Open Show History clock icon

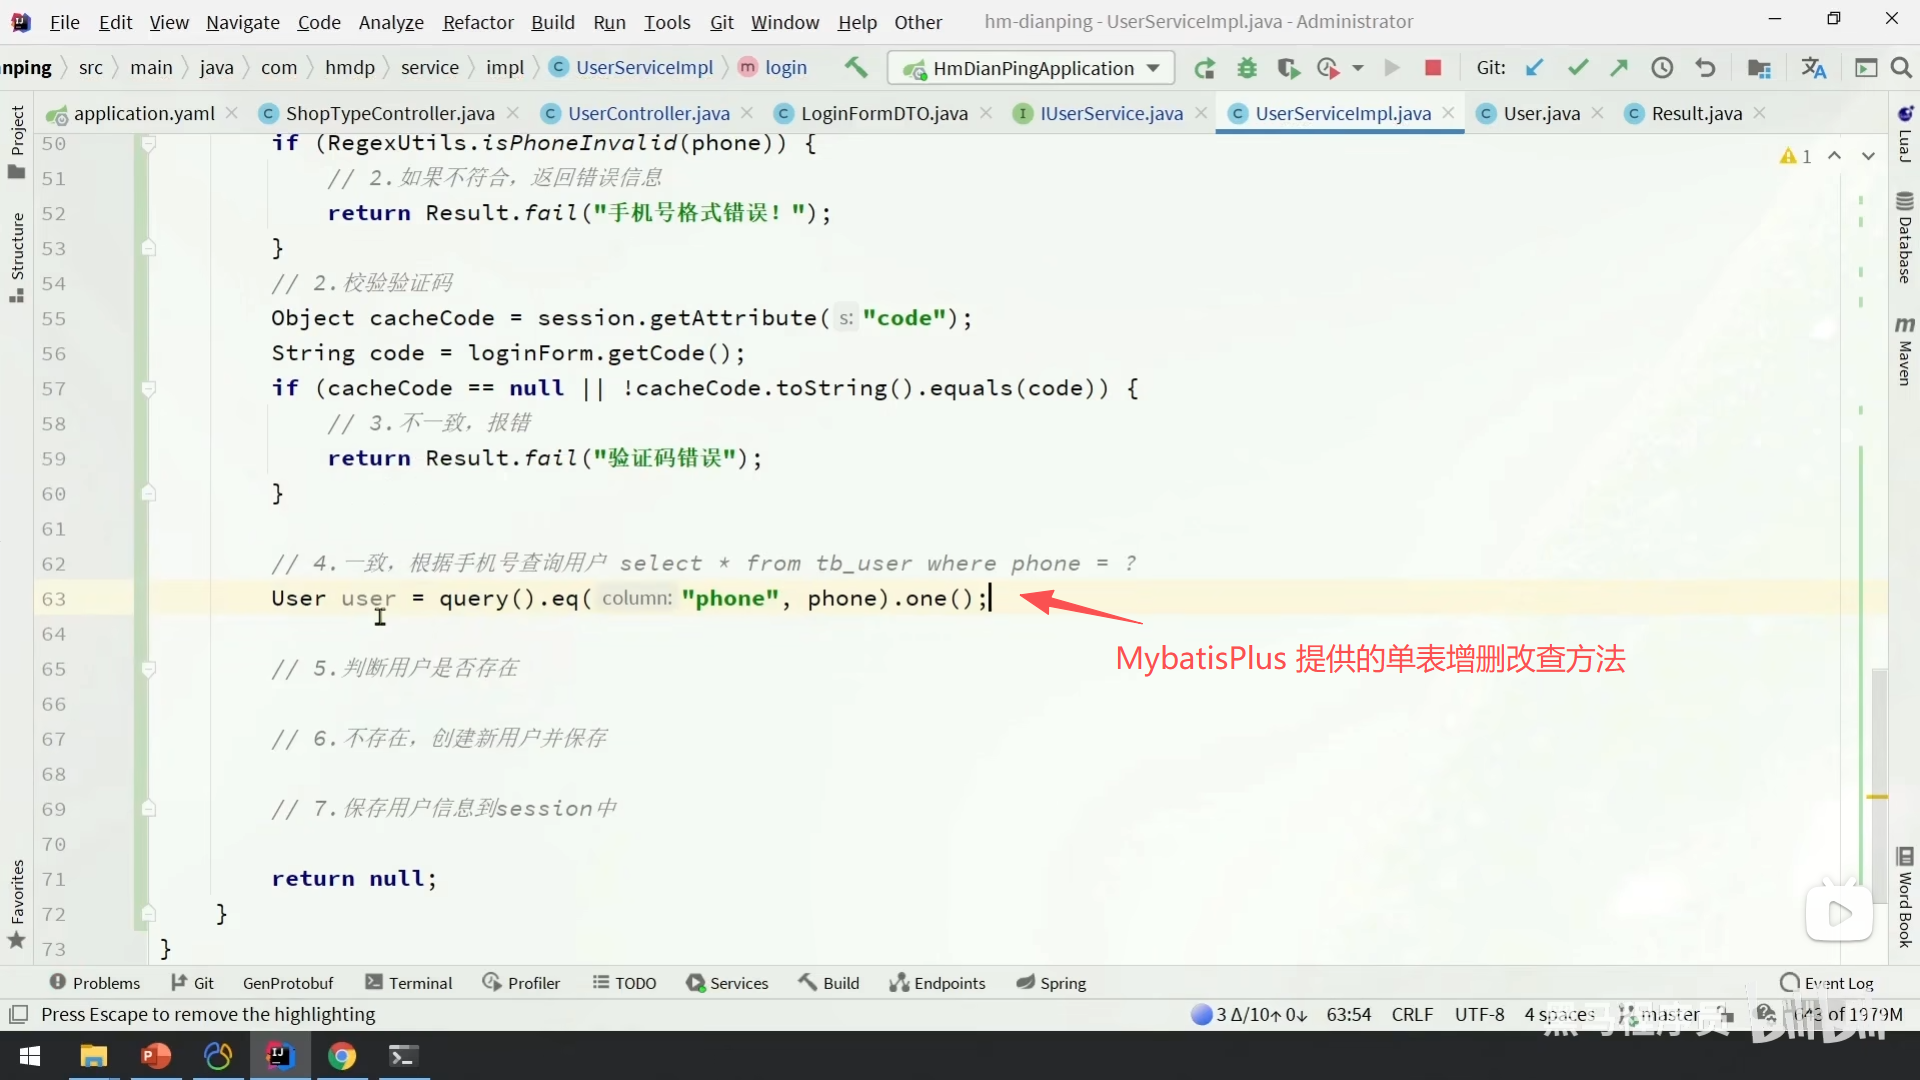click(x=1661, y=68)
